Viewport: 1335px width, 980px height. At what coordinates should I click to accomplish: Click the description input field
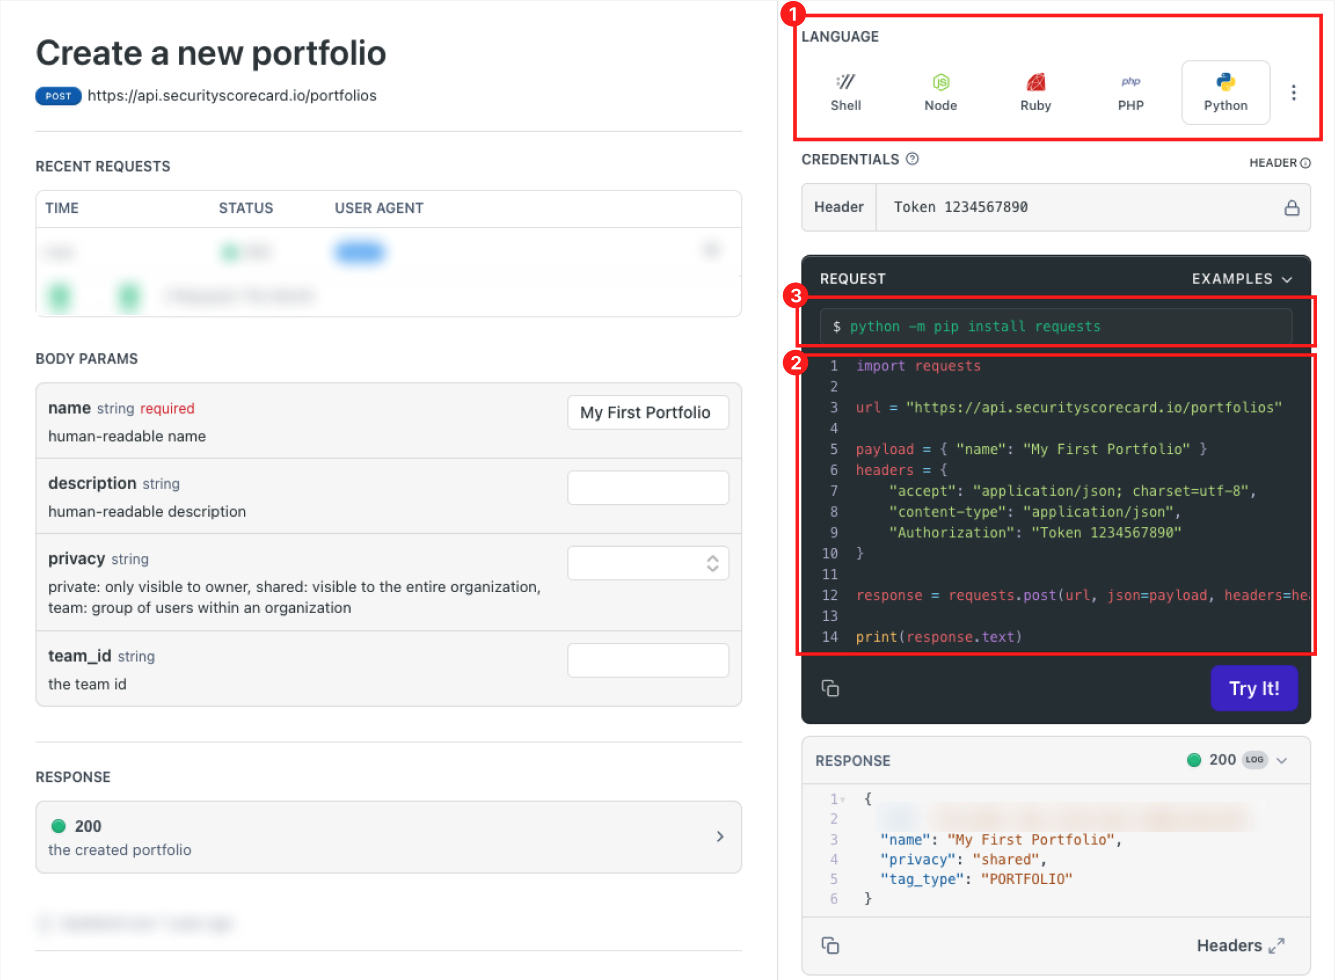[648, 488]
